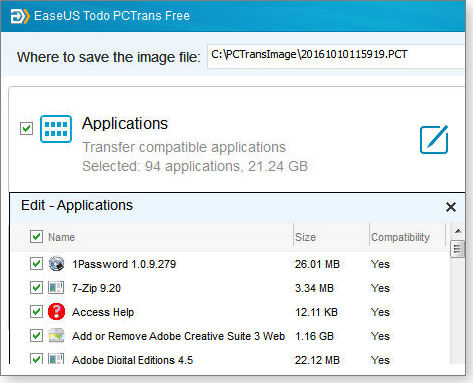Toggle the select-all Name header checkbox
The image size is (473, 383).
click(x=36, y=237)
